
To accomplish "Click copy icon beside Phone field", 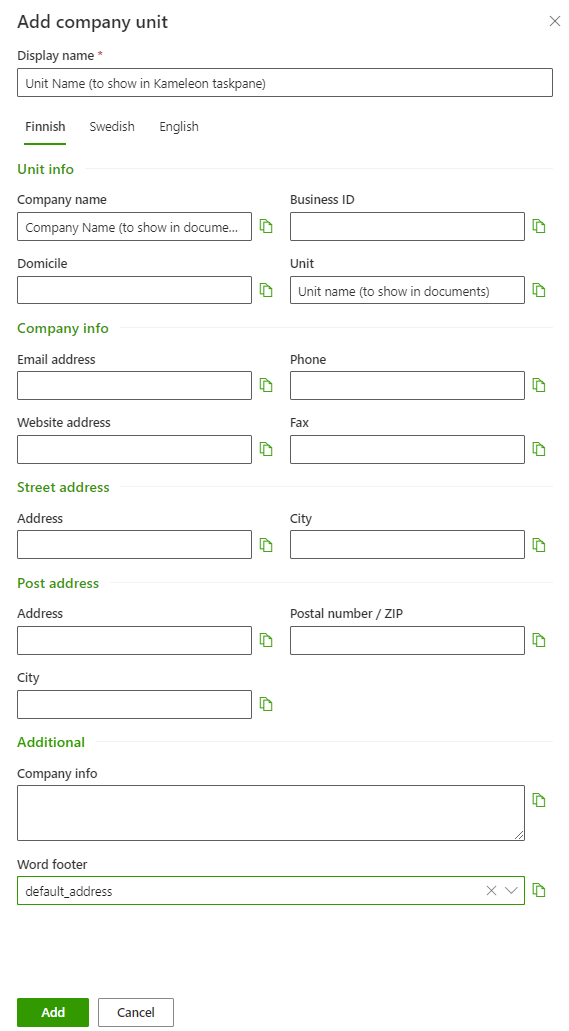I will tap(539, 385).
